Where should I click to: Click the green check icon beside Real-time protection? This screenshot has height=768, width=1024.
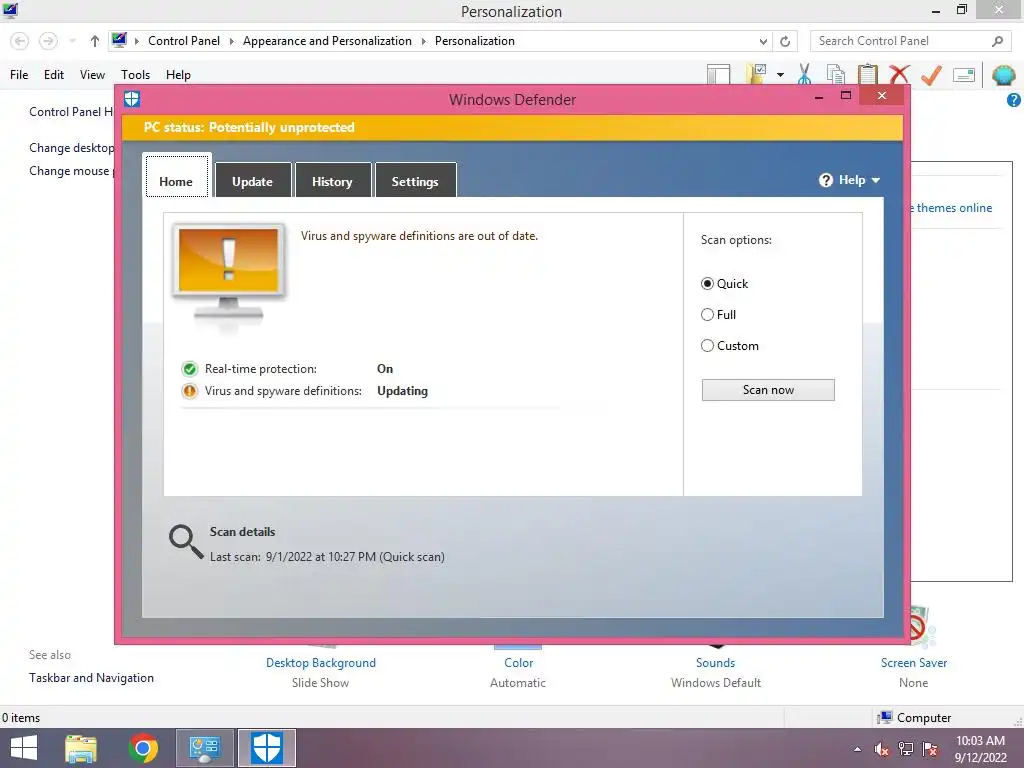[x=189, y=369]
